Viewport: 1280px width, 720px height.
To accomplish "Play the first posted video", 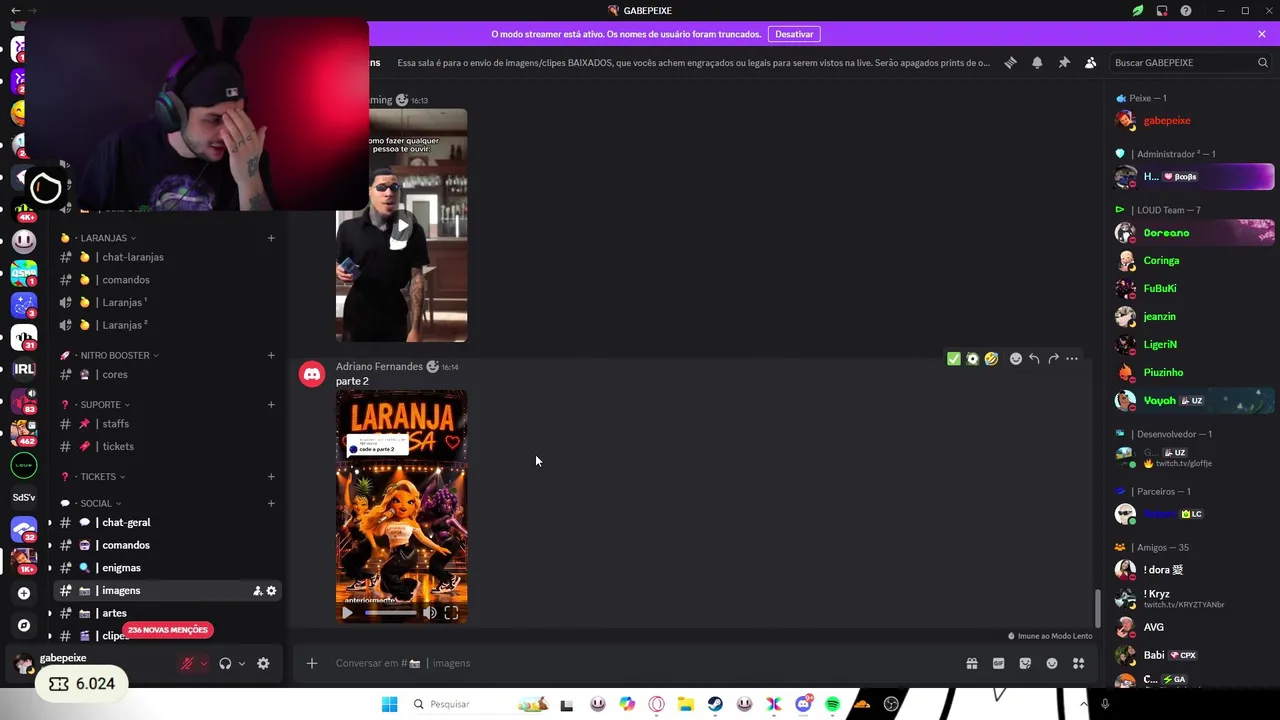I will tap(401, 225).
